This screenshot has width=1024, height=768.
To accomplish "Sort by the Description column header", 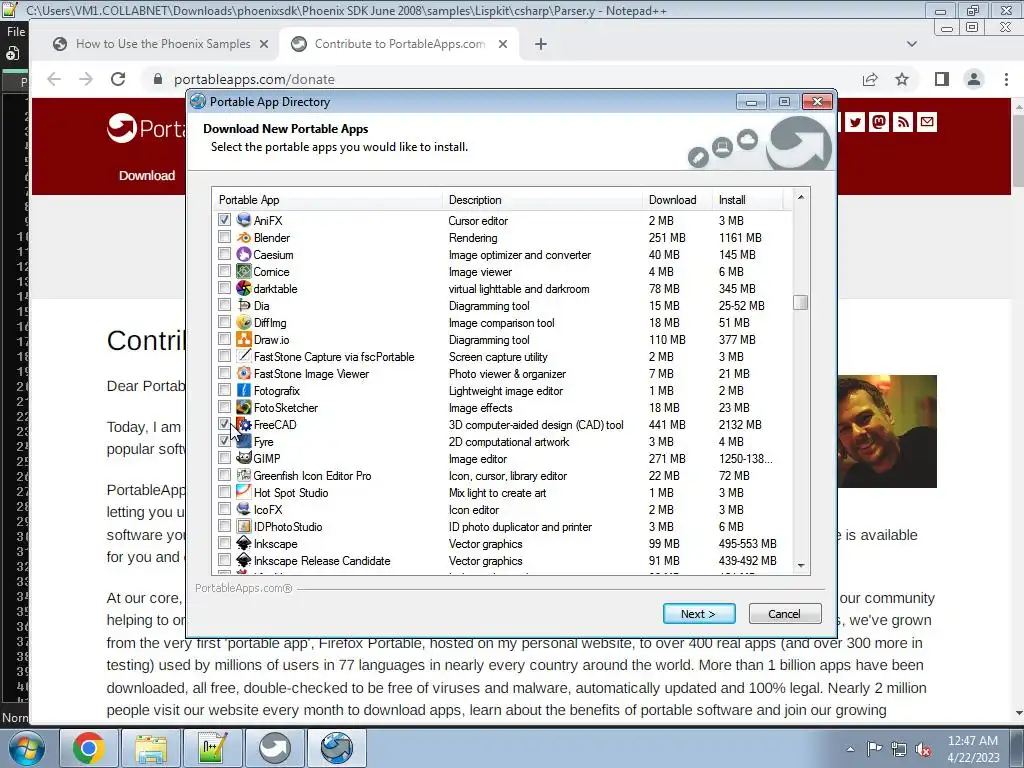I will tap(543, 200).
